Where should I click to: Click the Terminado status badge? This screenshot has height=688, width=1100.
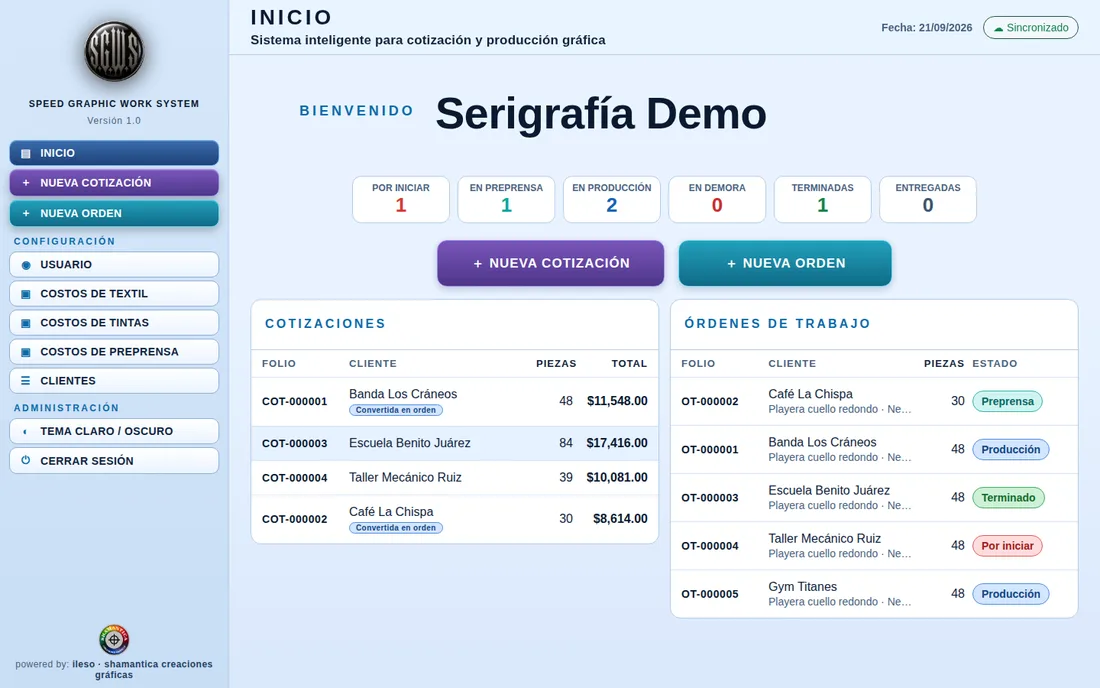[x=1008, y=498]
